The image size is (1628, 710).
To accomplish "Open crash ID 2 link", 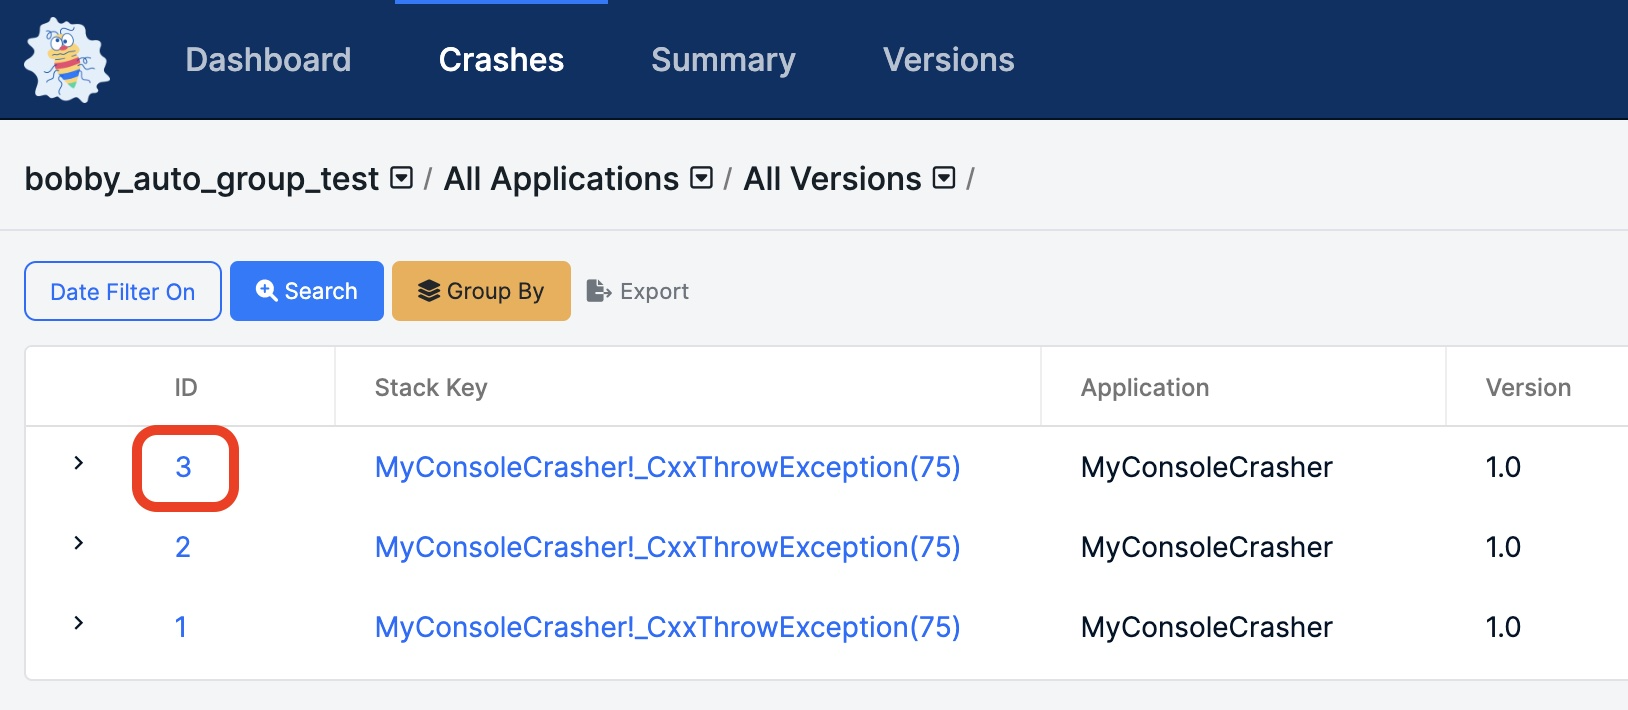I will point(183,547).
